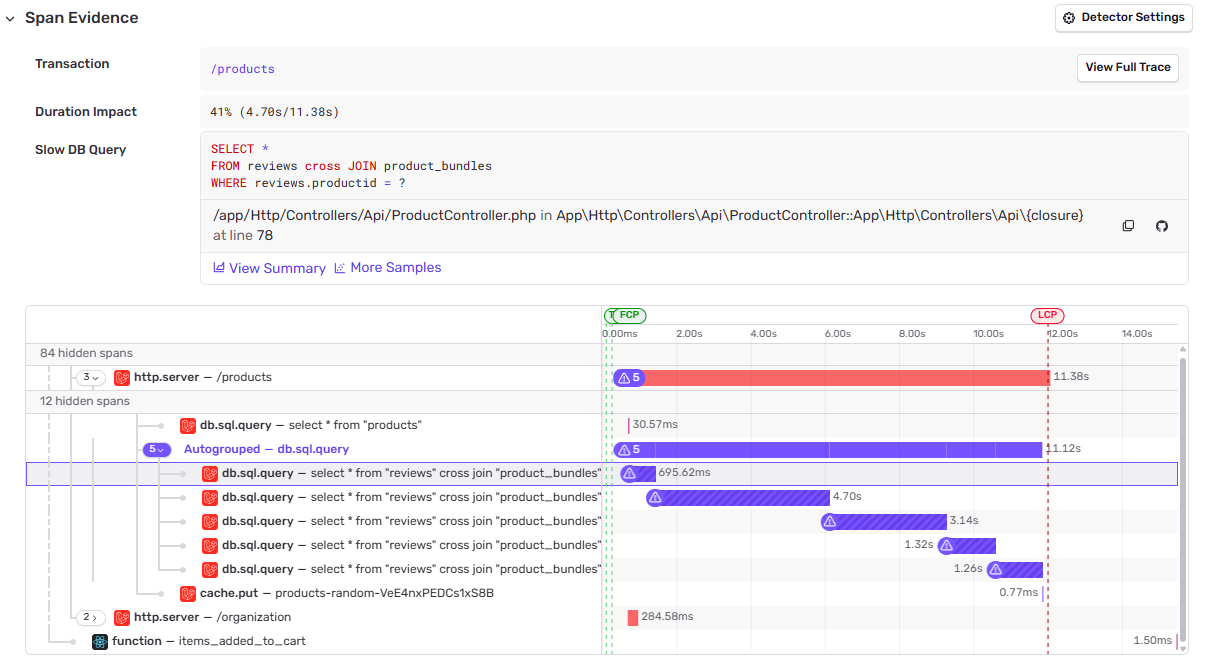Viewport: 1205px width, 668px height.
Task: Click the LCP marker on timeline
Action: click(1047, 315)
